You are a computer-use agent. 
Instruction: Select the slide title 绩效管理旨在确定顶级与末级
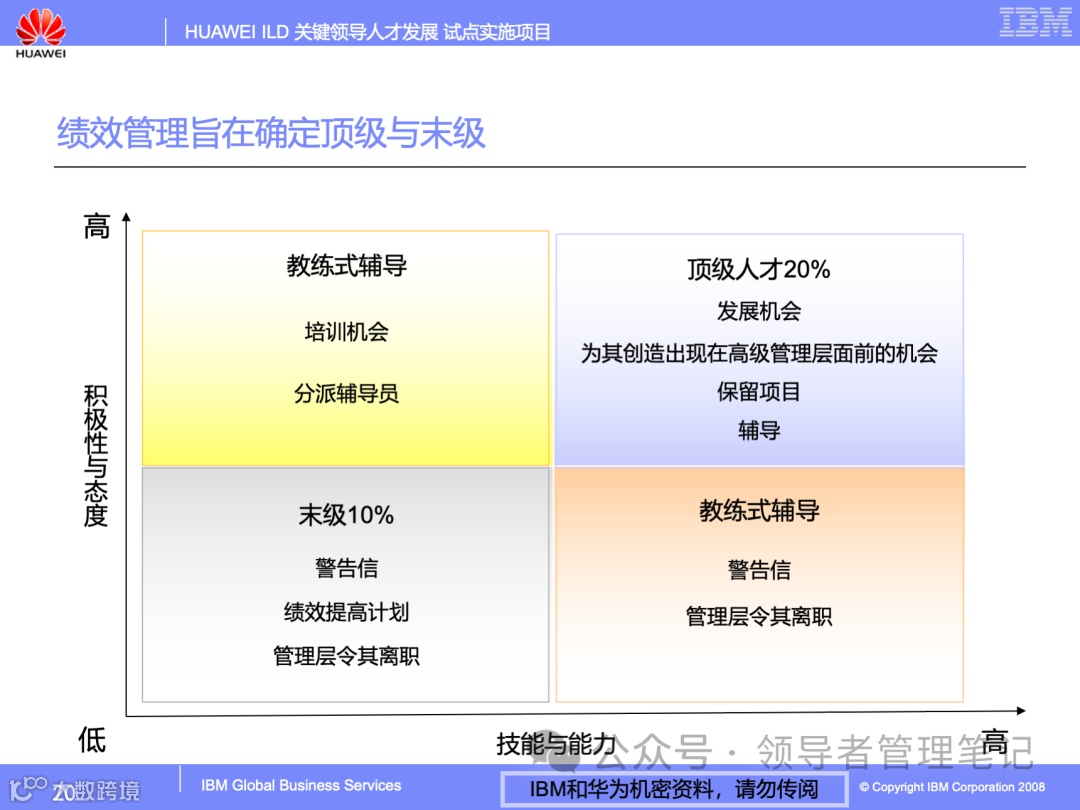point(270,133)
